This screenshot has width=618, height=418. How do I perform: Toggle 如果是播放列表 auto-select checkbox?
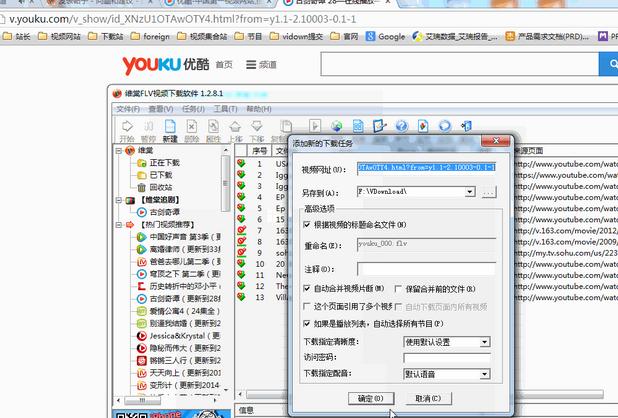click(x=307, y=323)
